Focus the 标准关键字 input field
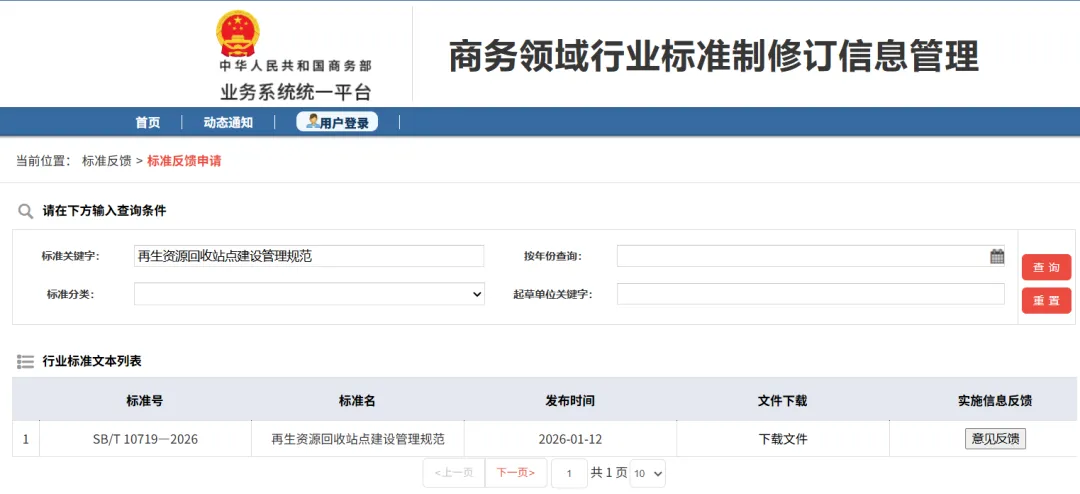Image resolution: width=1080 pixels, height=494 pixels. point(309,256)
